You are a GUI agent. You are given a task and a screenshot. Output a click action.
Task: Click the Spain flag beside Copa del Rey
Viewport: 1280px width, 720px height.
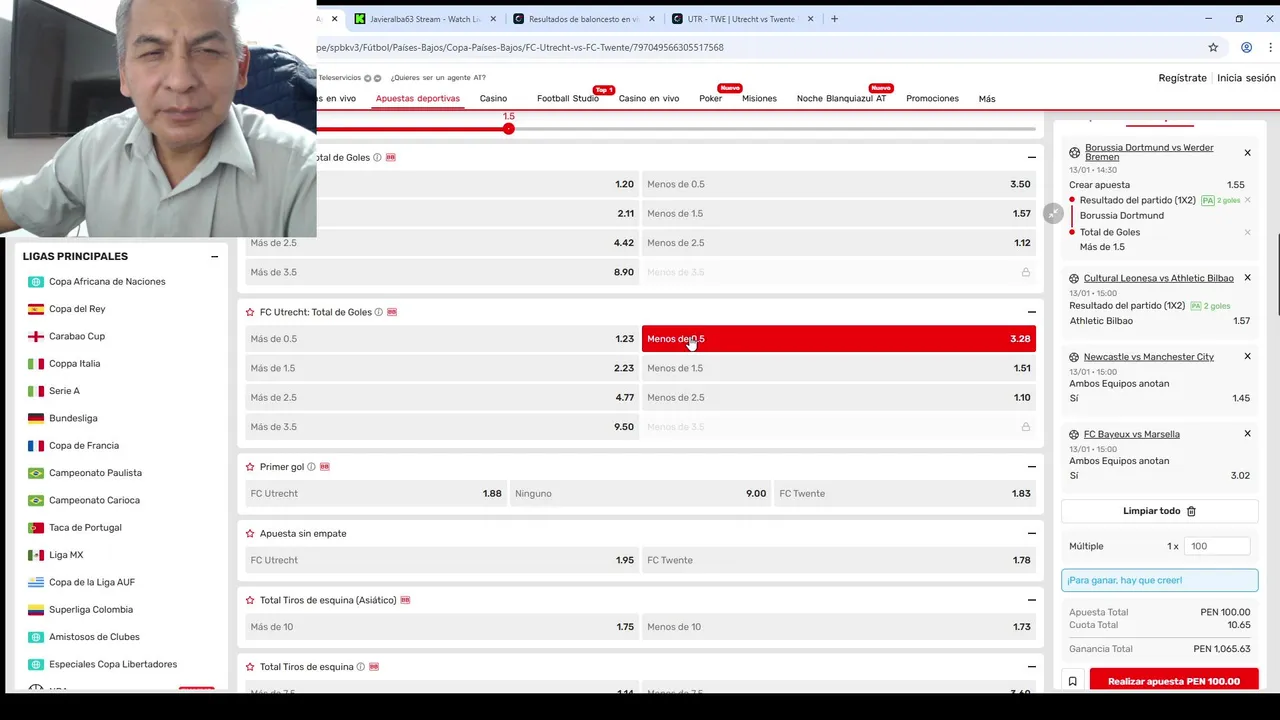(x=36, y=309)
